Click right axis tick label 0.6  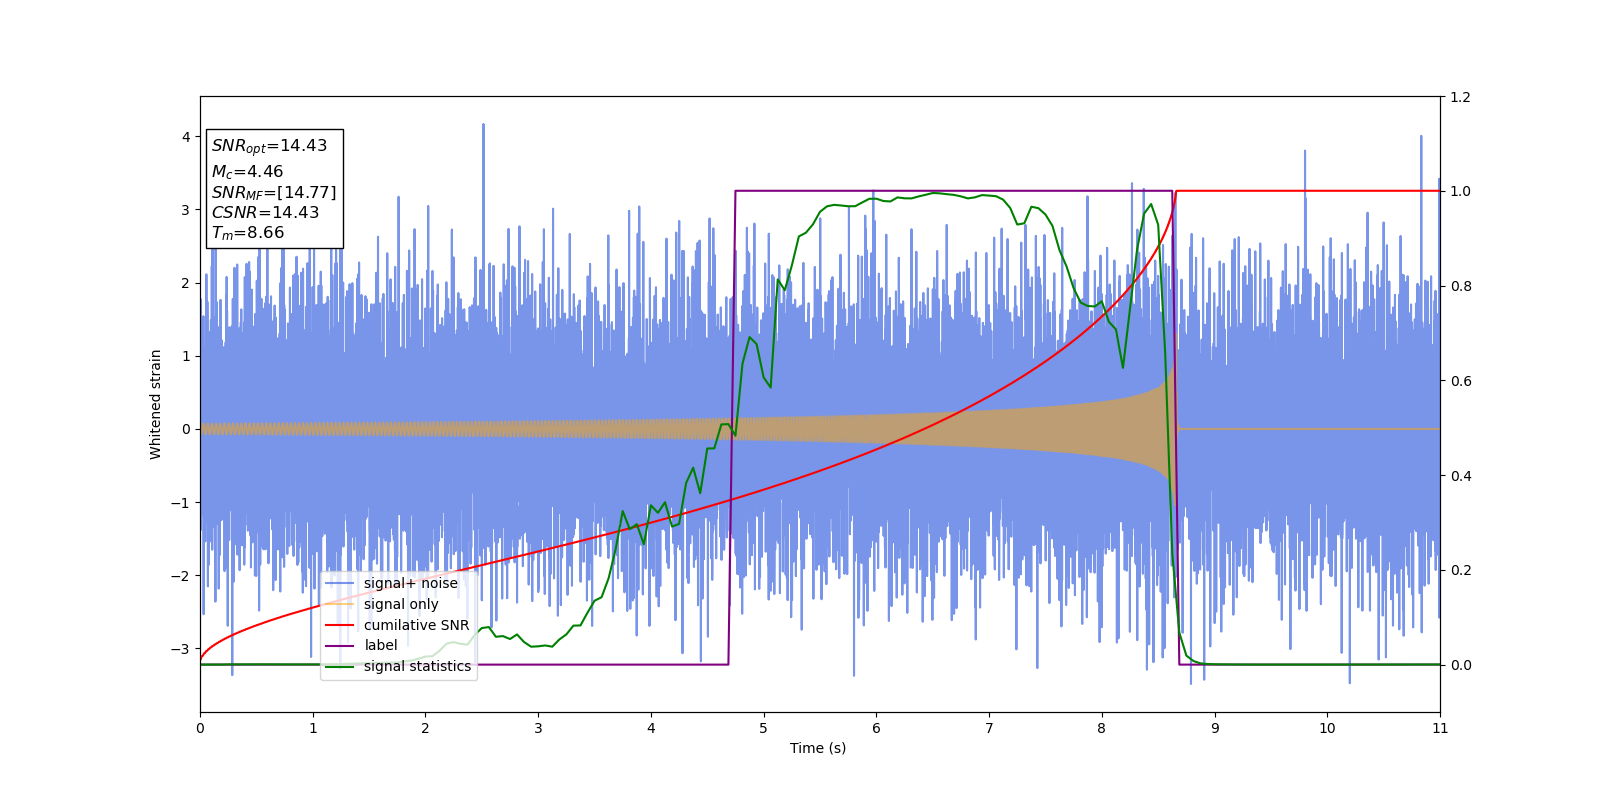[x=1460, y=381]
